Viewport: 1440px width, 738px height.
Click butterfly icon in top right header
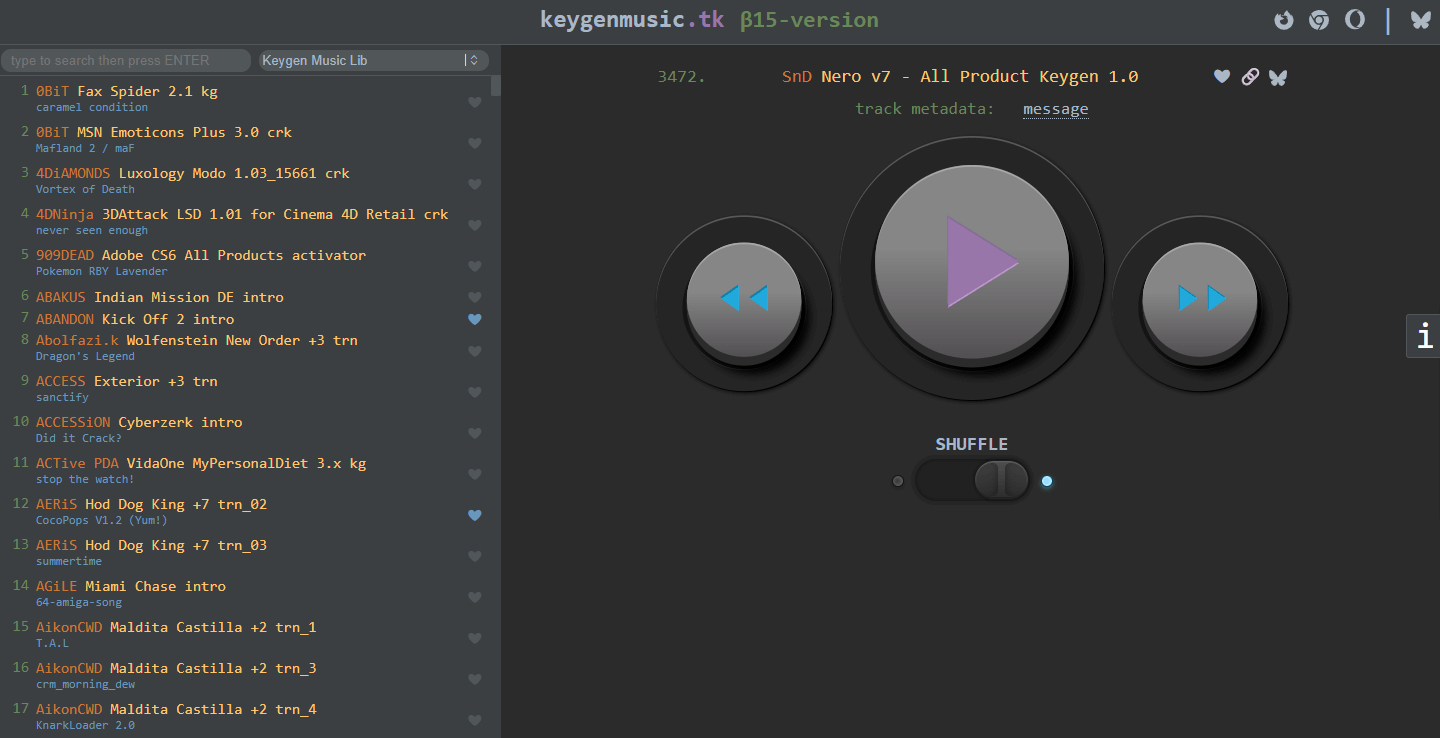coord(1420,20)
